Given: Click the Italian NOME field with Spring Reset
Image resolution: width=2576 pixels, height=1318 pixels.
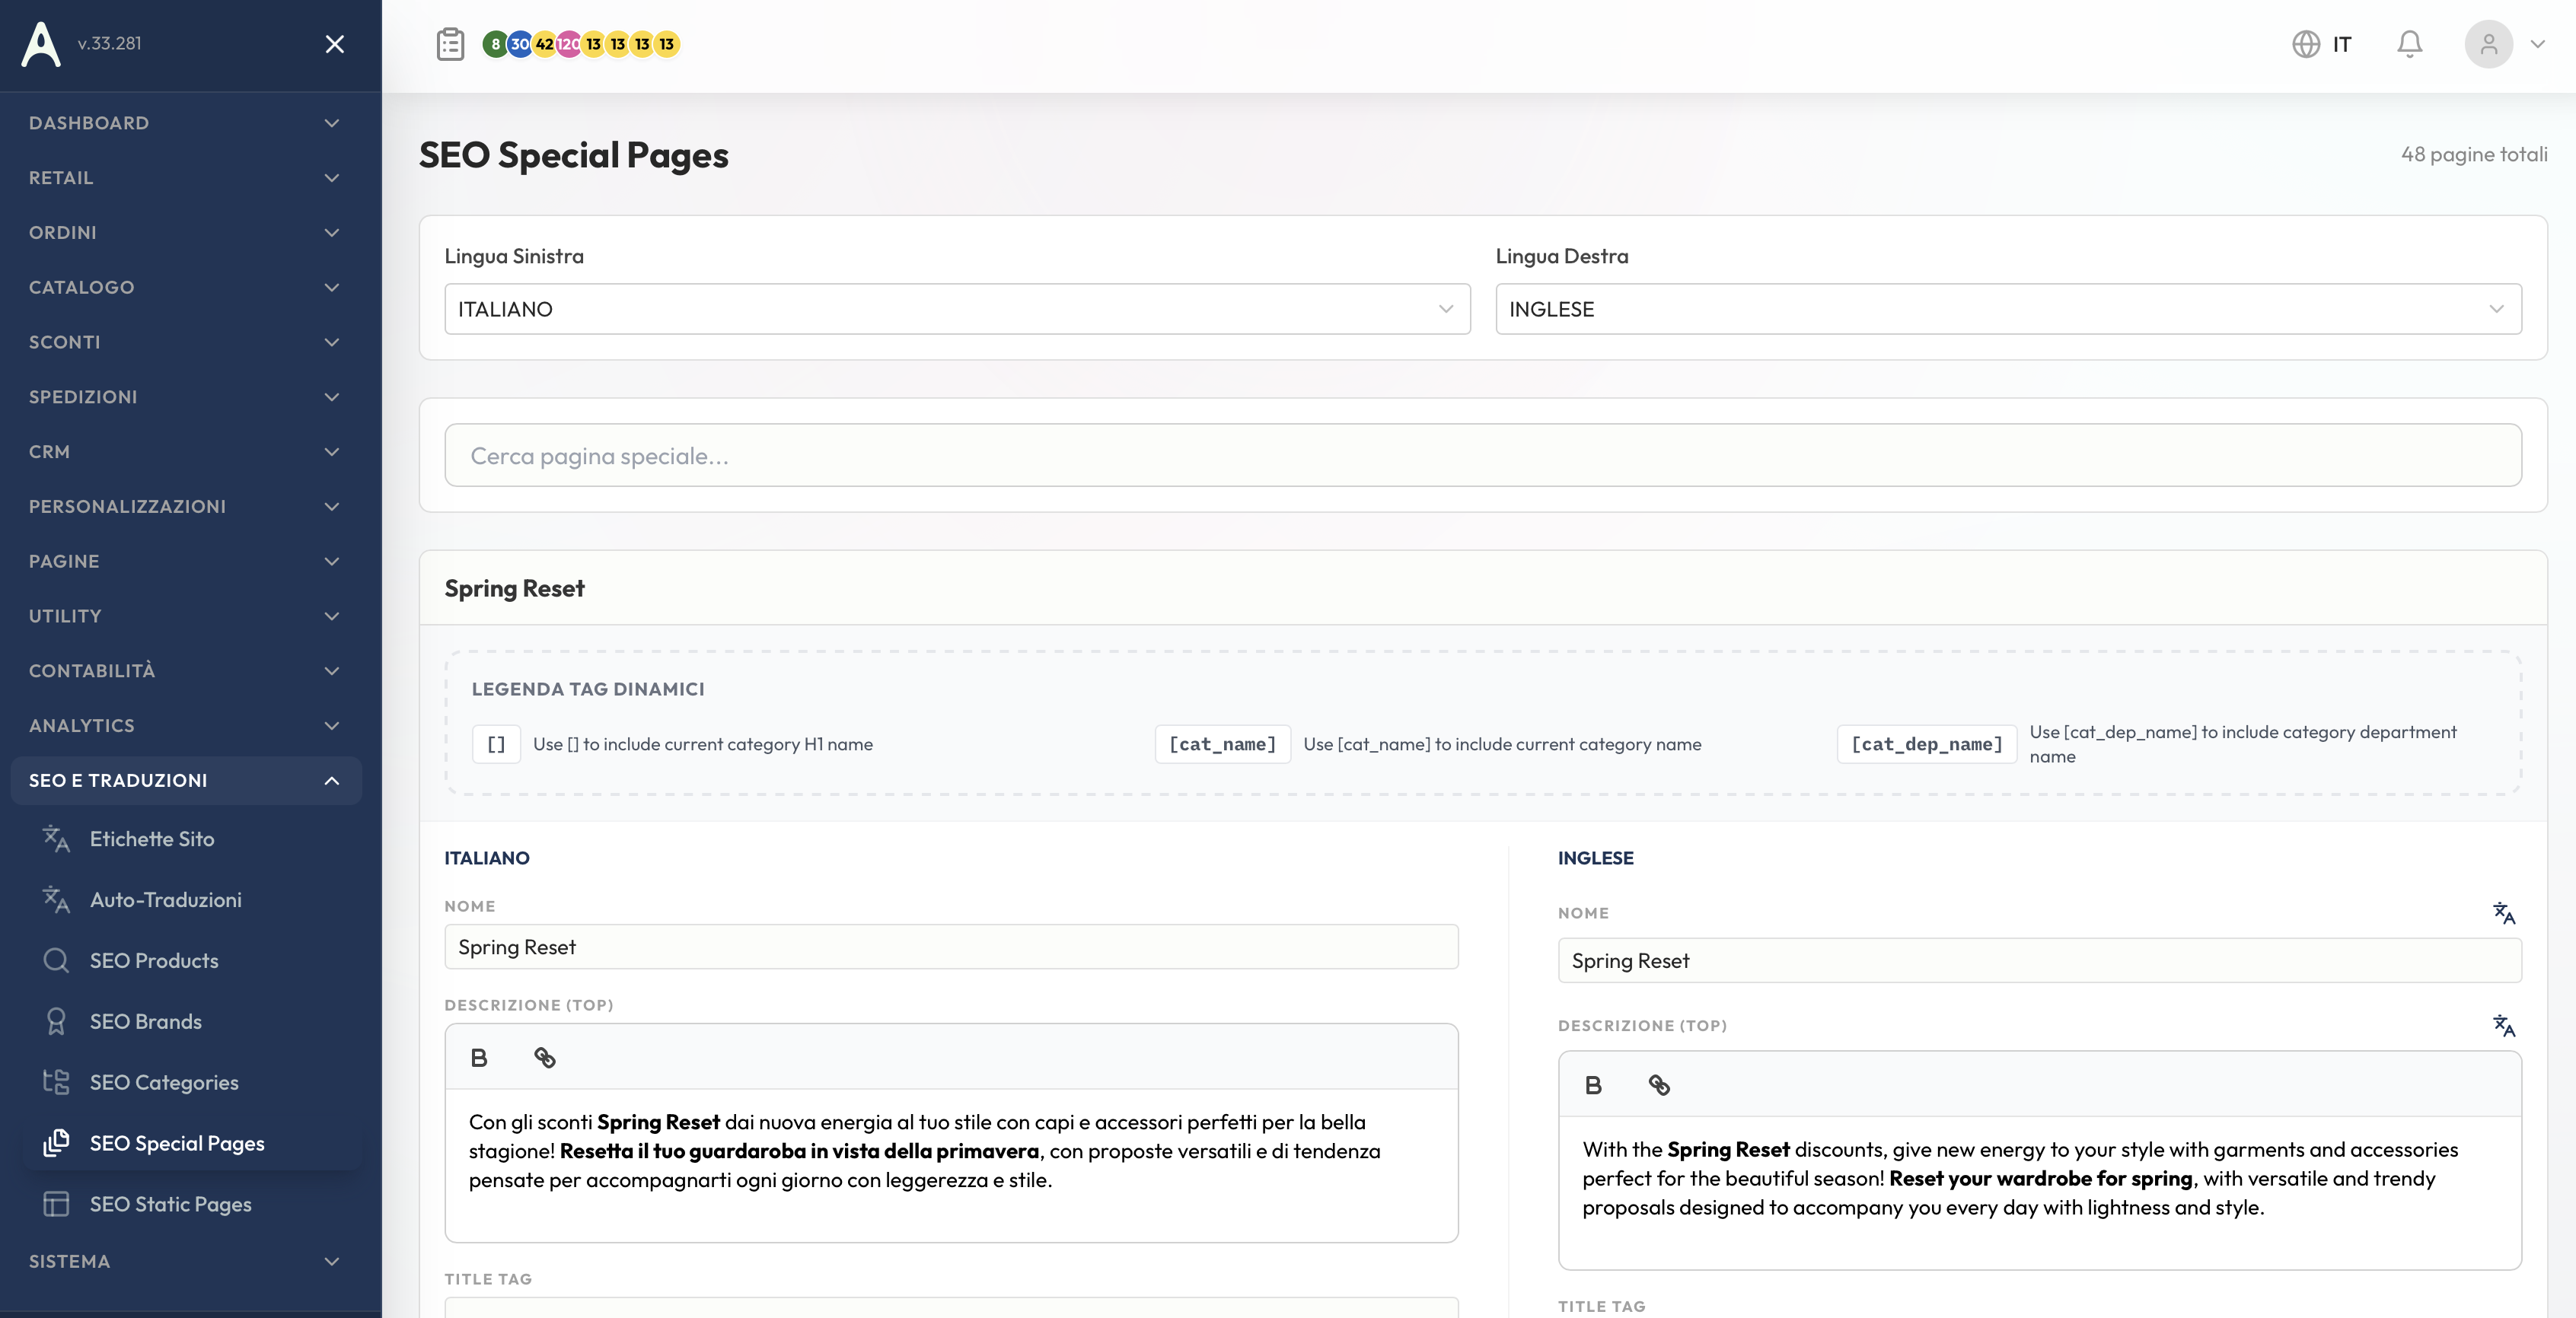Looking at the screenshot, I should coord(951,948).
